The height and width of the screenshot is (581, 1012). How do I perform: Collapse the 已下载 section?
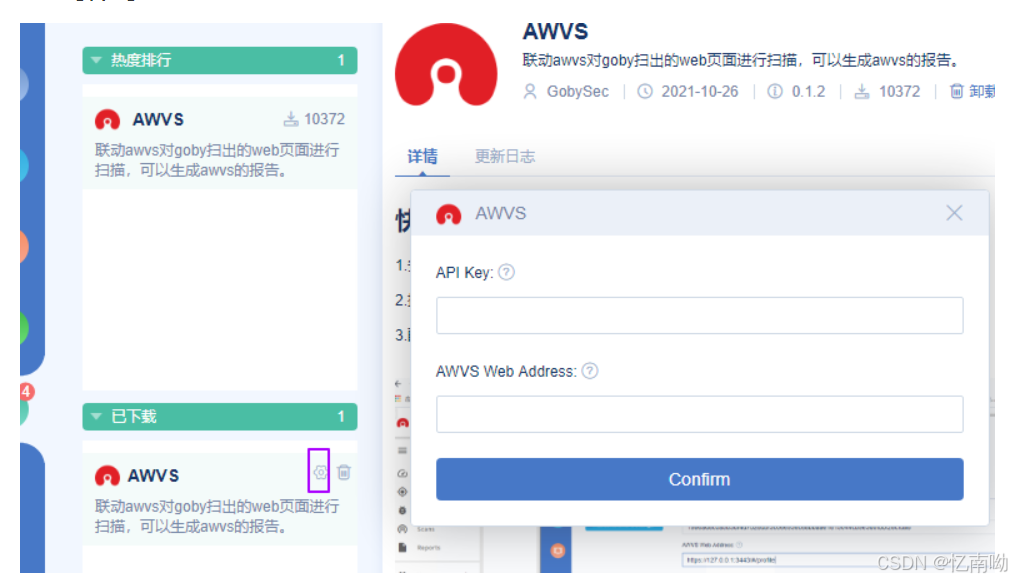pyautogui.click(x=219, y=416)
